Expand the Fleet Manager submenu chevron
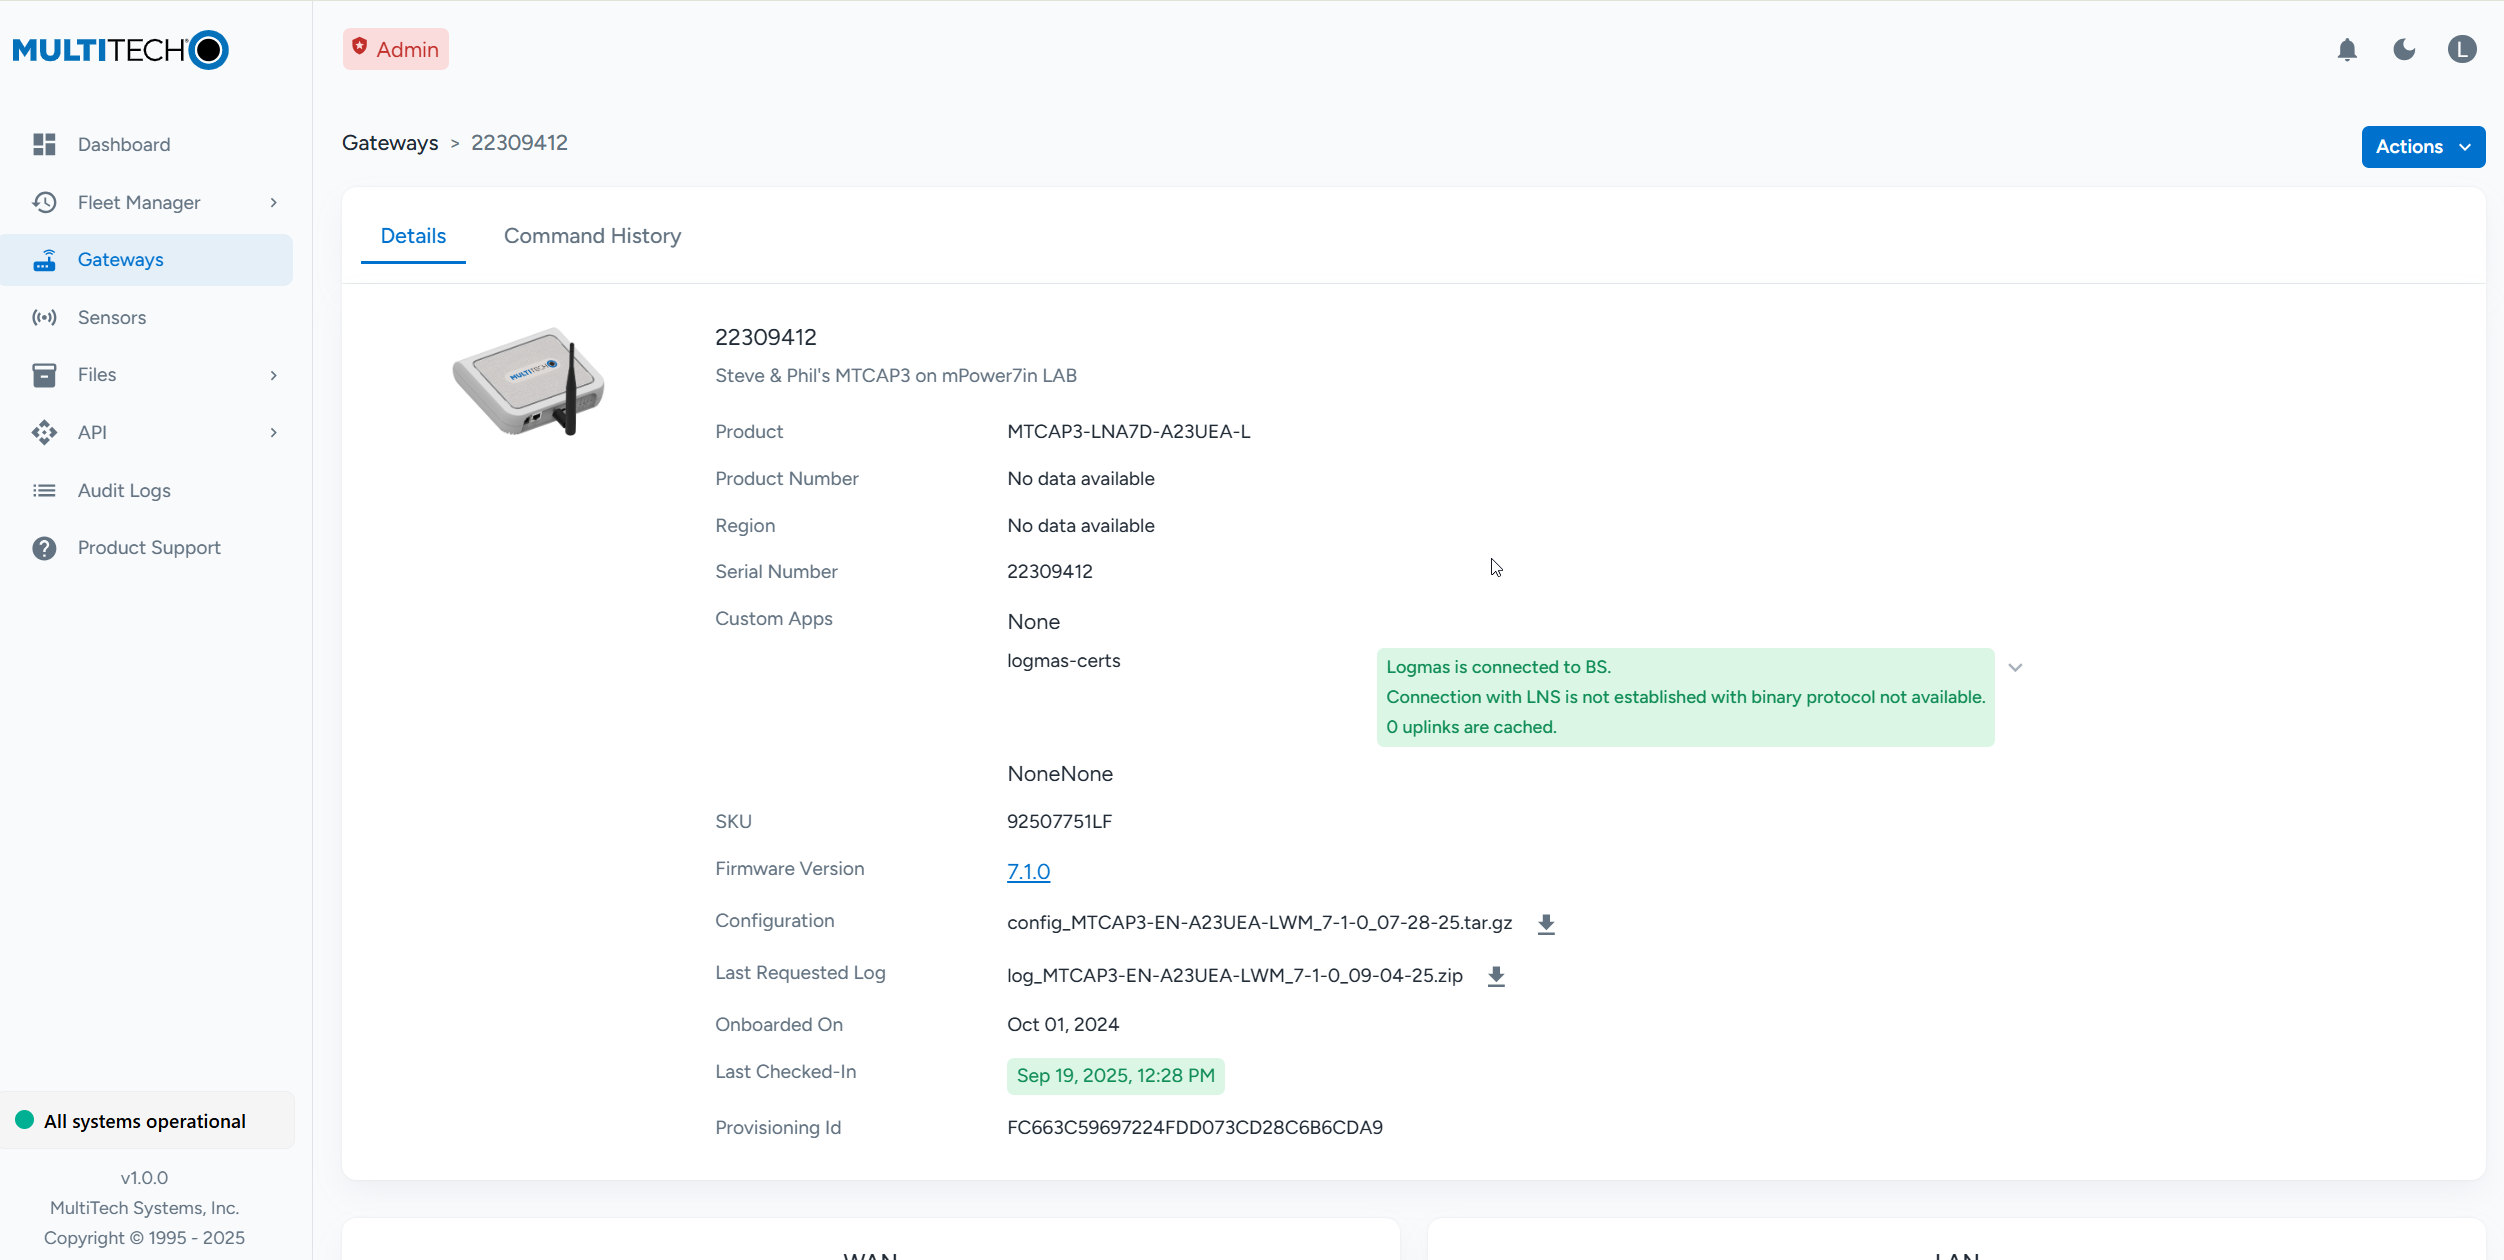 (x=273, y=203)
